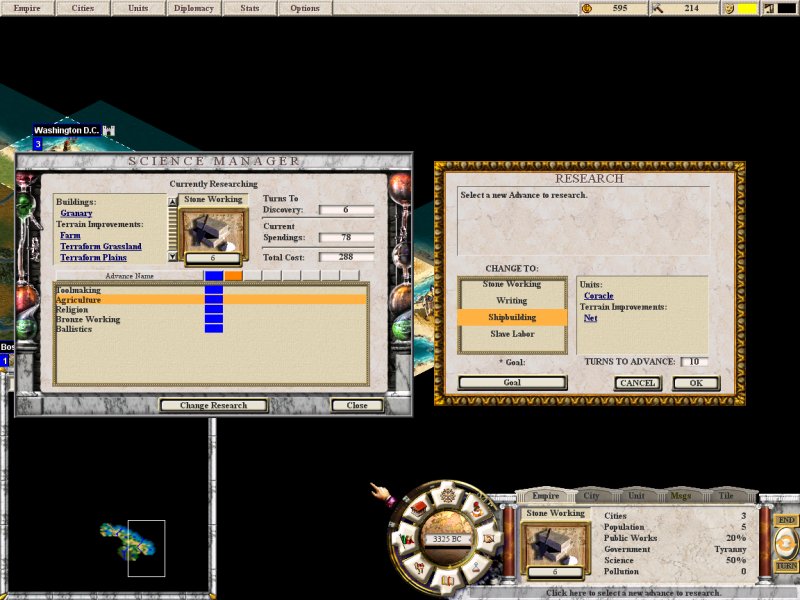Click the happiness mask icon in top bar
Viewport: 800px width, 600px height.
click(x=730, y=8)
